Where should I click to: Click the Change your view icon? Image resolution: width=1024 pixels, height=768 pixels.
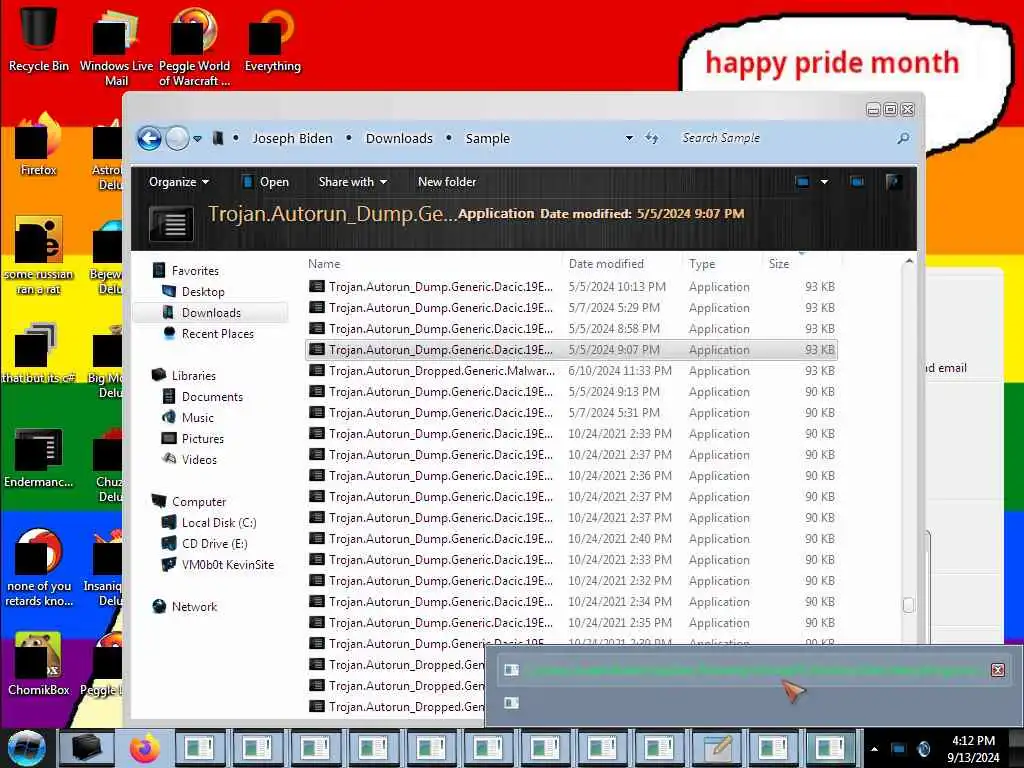tap(803, 182)
